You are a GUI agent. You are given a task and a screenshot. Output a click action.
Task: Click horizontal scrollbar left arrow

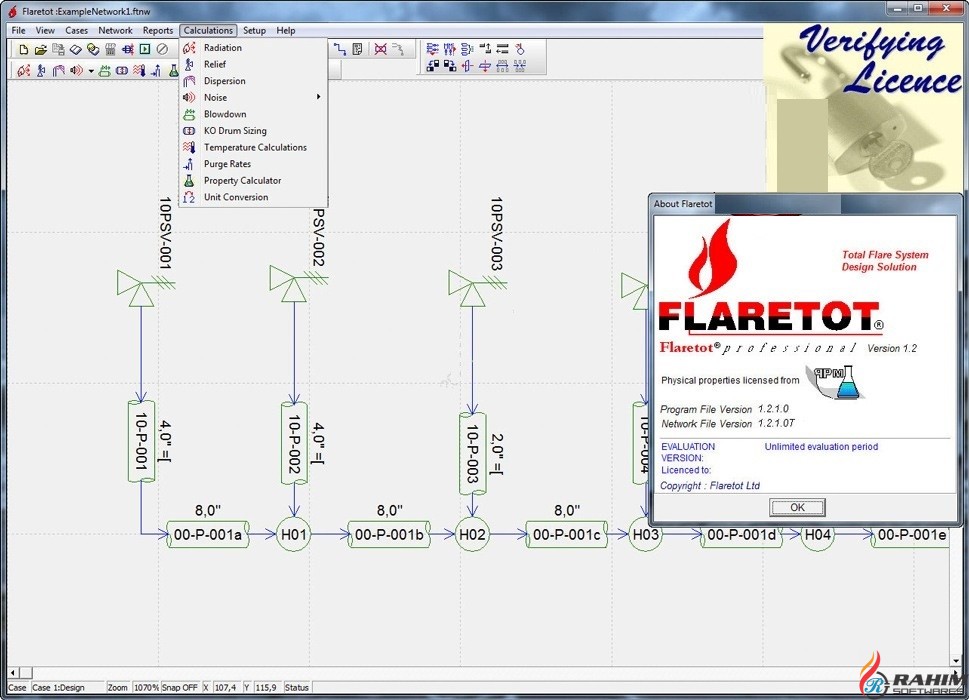(13, 672)
